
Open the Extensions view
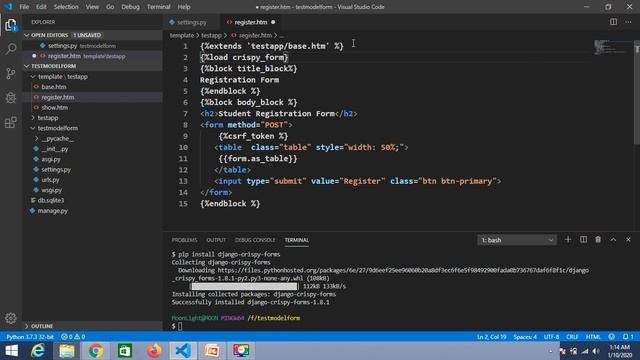(11, 122)
